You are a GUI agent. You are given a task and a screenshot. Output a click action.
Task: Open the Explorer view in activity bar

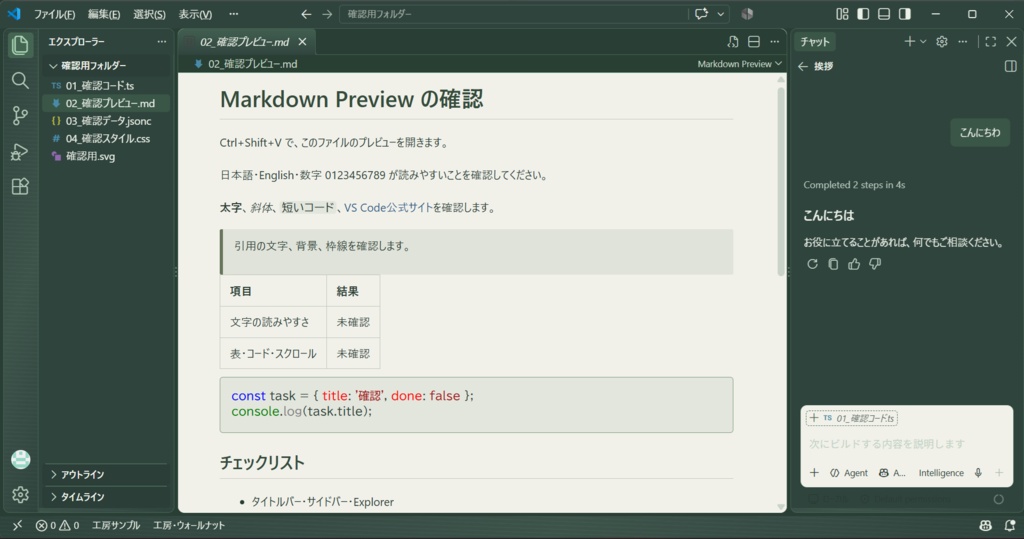click(x=20, y=45)
